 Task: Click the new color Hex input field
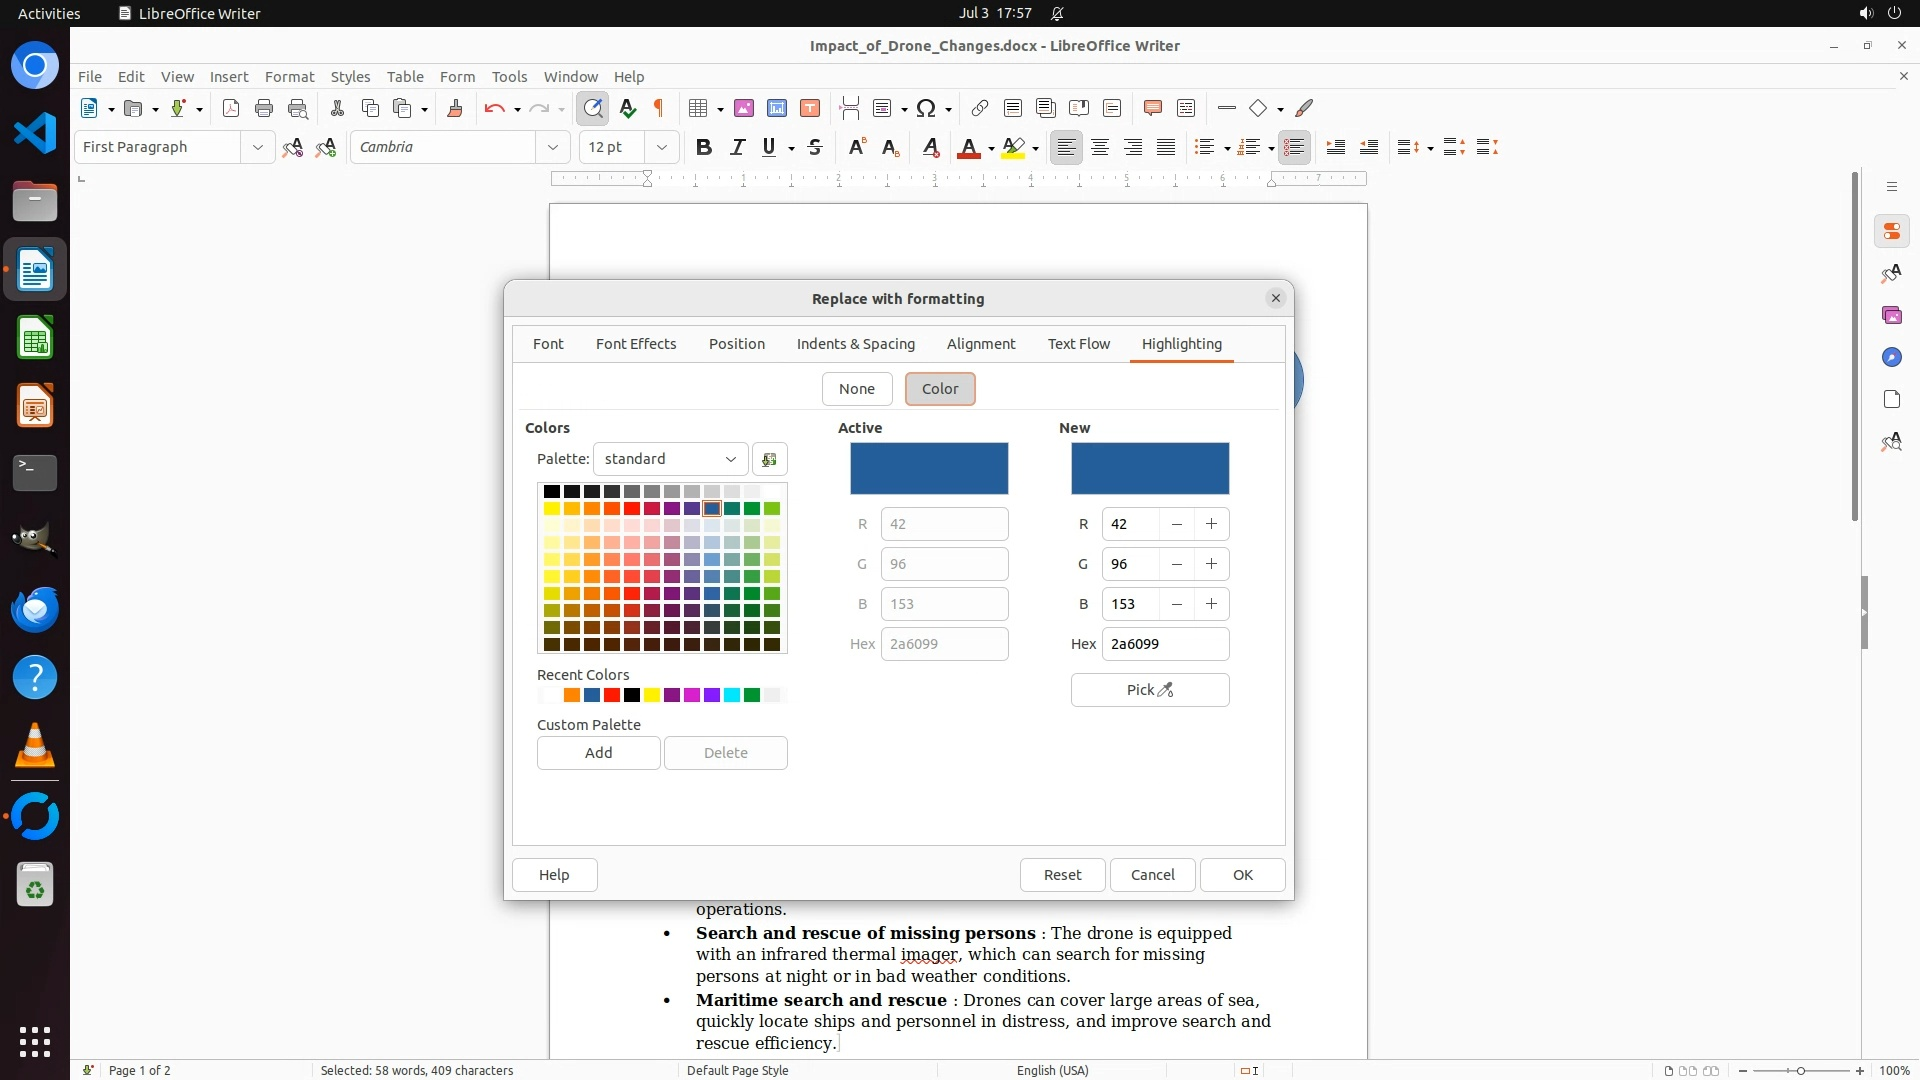tap(1164, 644)
